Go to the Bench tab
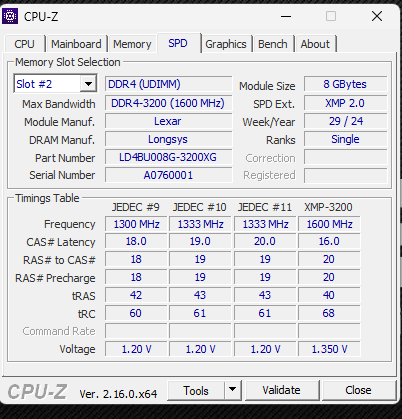402x419 pixels. click(x=273, y=44)
